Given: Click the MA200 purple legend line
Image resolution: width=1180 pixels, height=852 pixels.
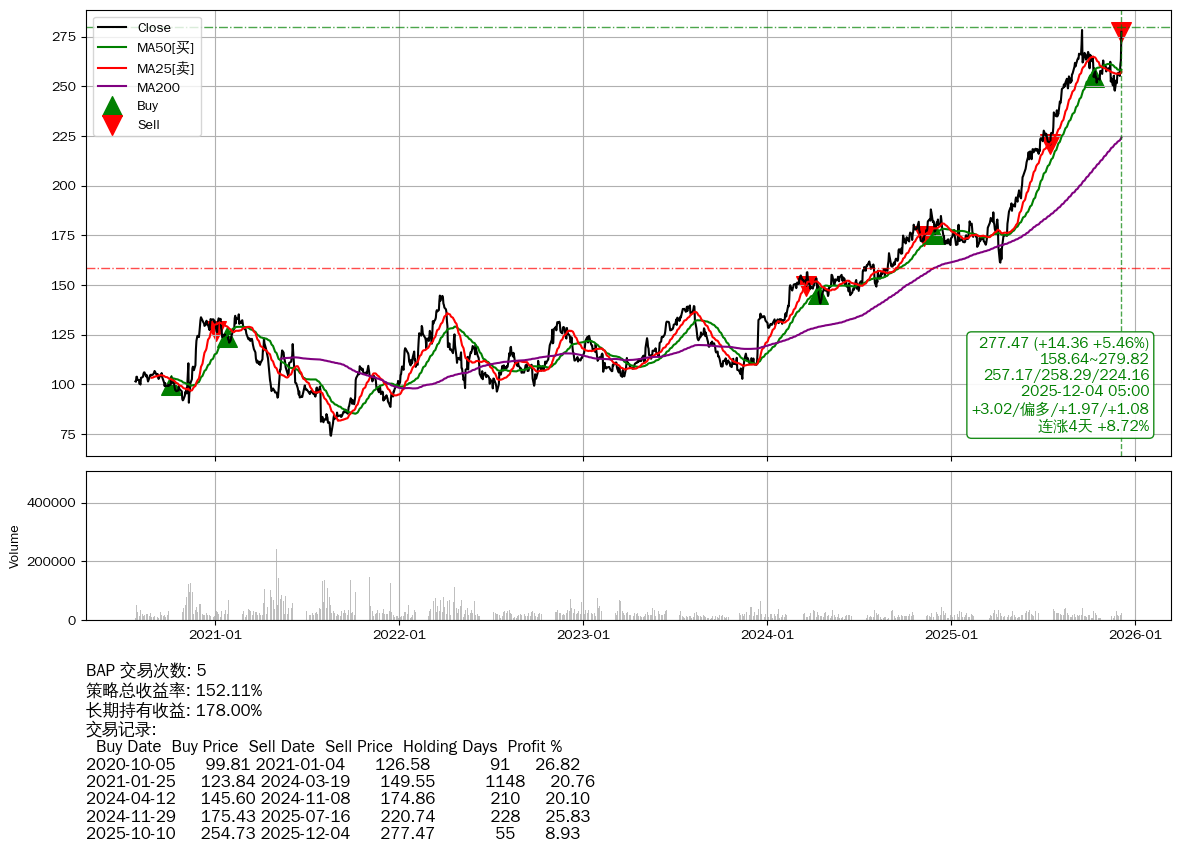Looking at the screenshot, I should pyautogui.click(x=113, y=88).
